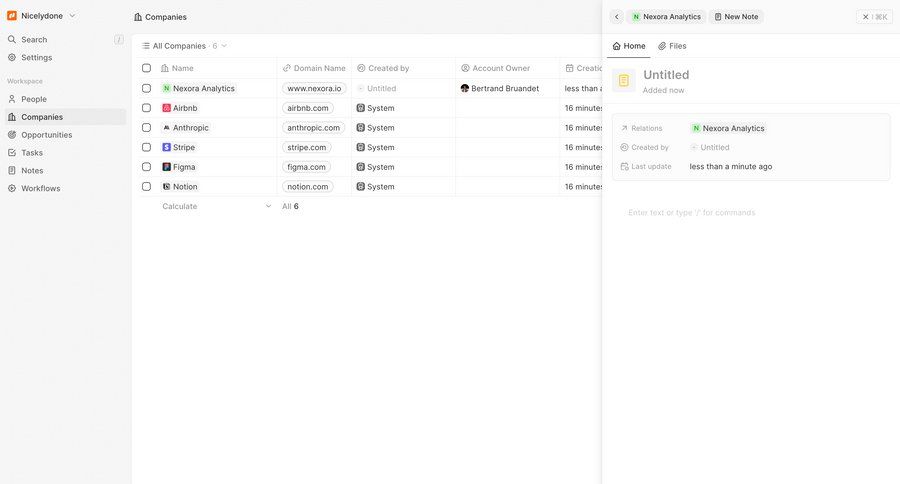Check the Figma row checkbox
This screenshot has height=484, width=900.
(146, 167)
